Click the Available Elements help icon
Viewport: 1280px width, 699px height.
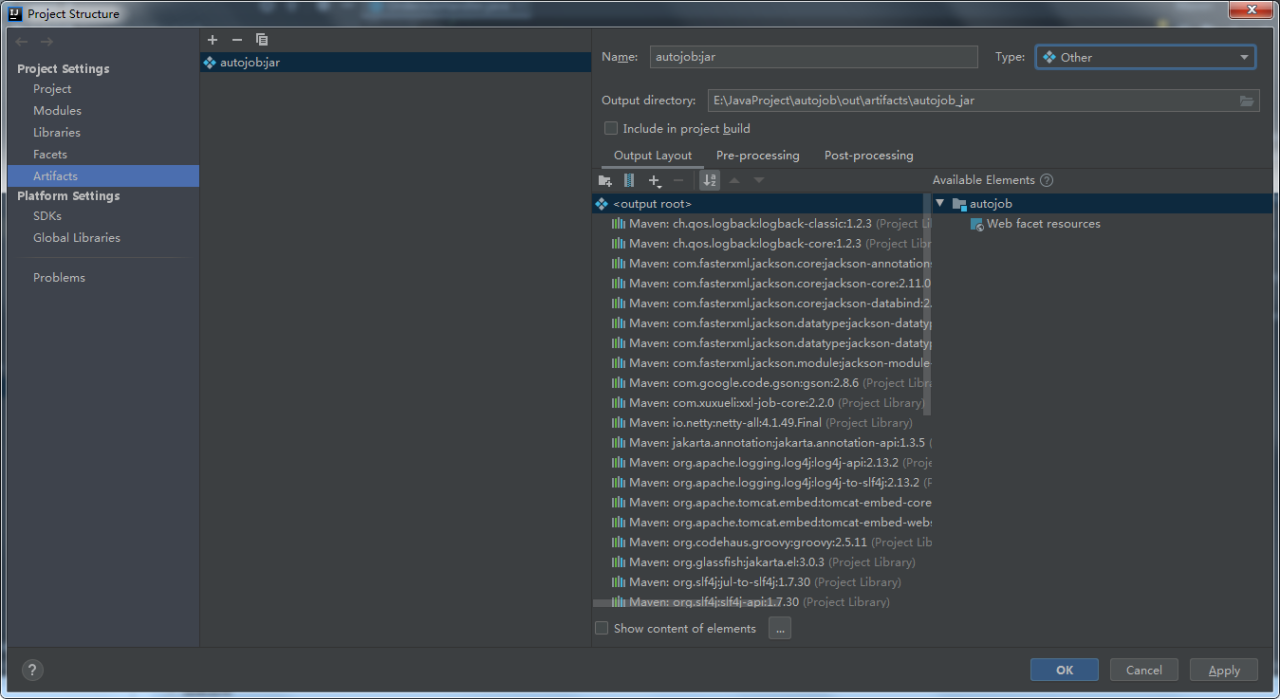tap(1046, 181)
